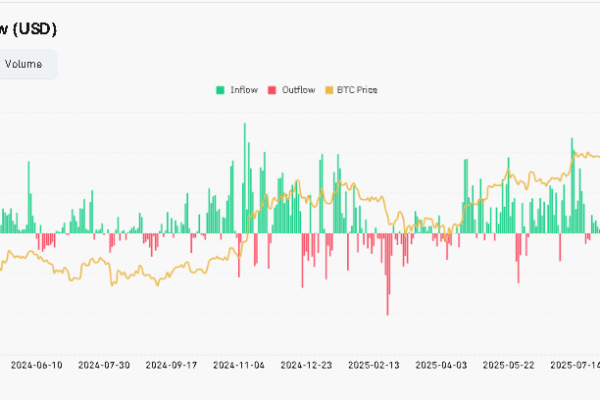This screenshot has width=600, height=400.
Task: Select the 2025-02-13 date axis label
Action: (x=374, y=366)
